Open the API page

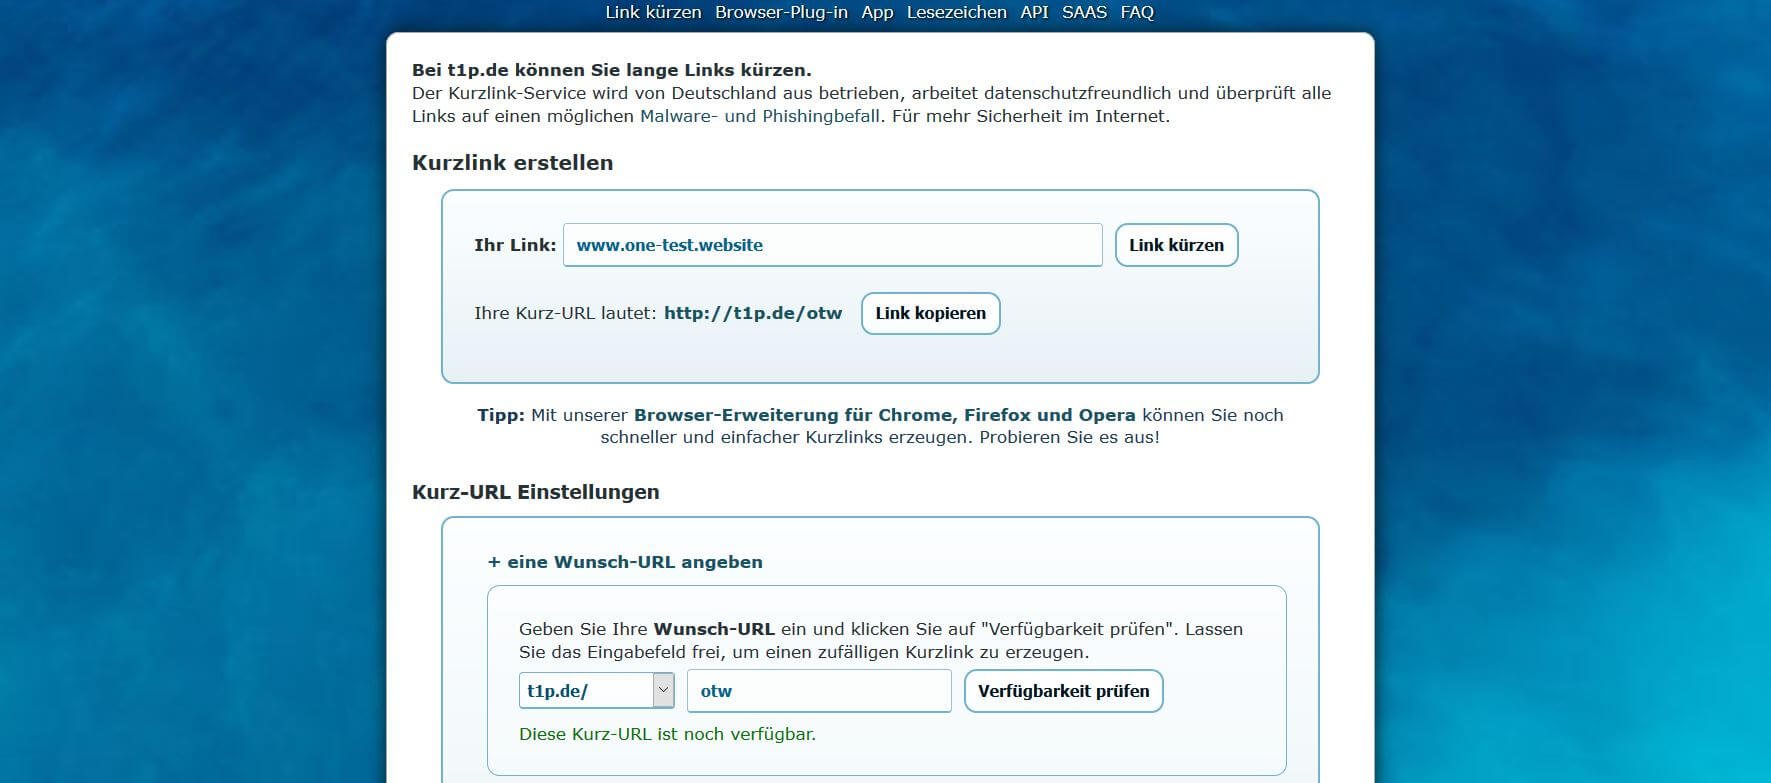click(1034, 12)
